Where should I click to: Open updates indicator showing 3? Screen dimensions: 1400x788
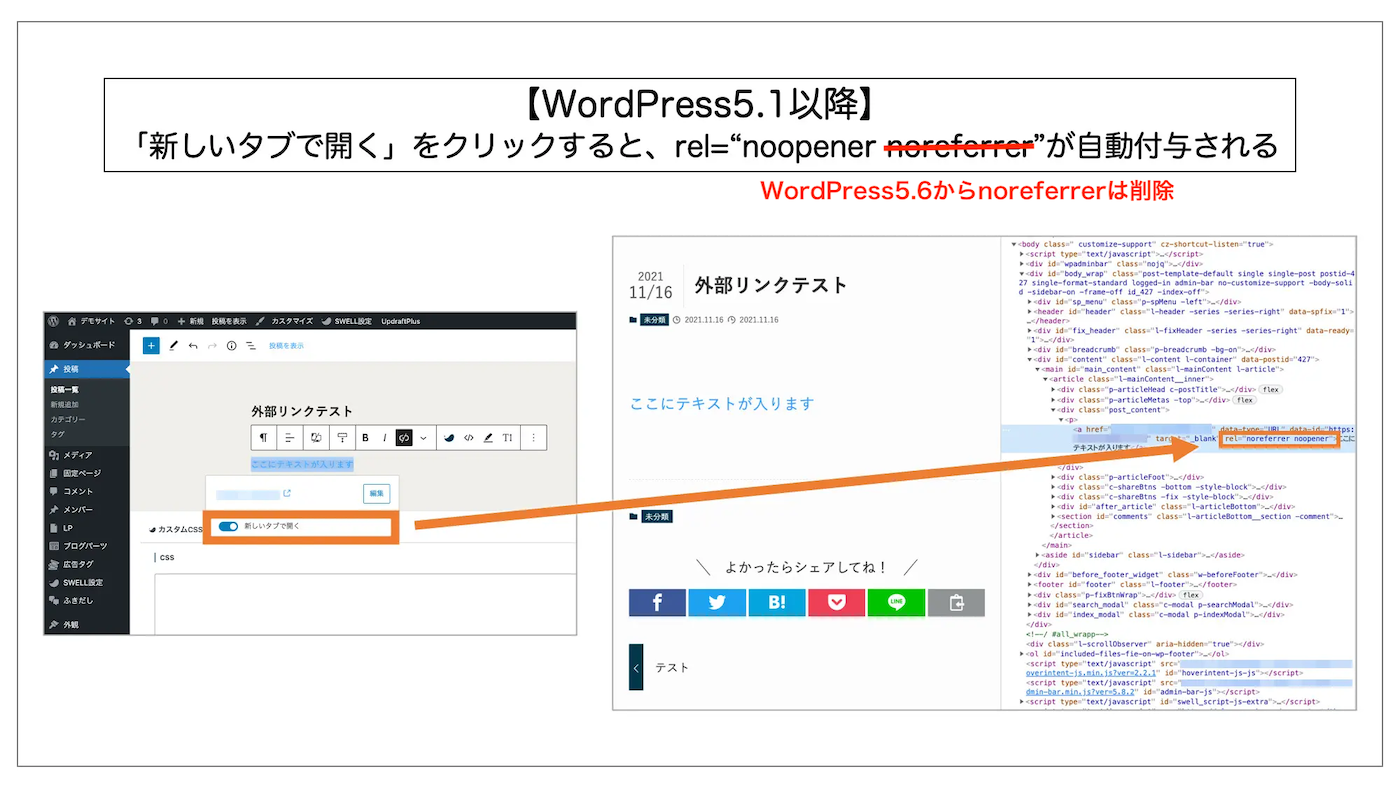pos(132,321)
